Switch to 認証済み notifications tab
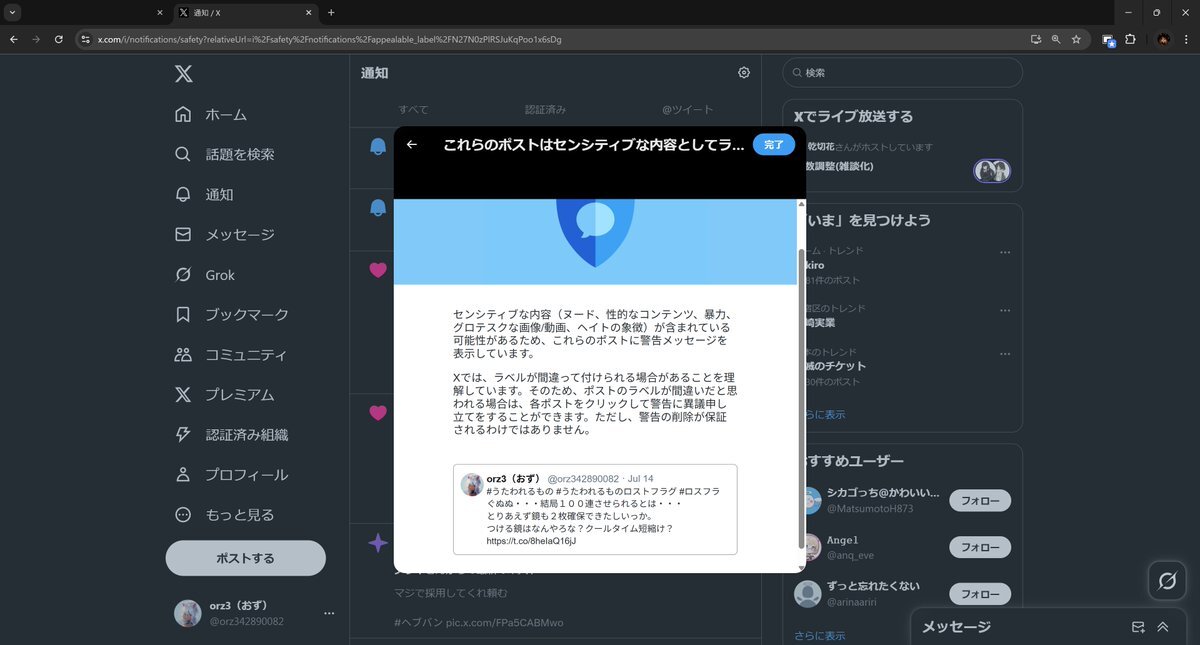1200x645 pixels. [546, 110]
